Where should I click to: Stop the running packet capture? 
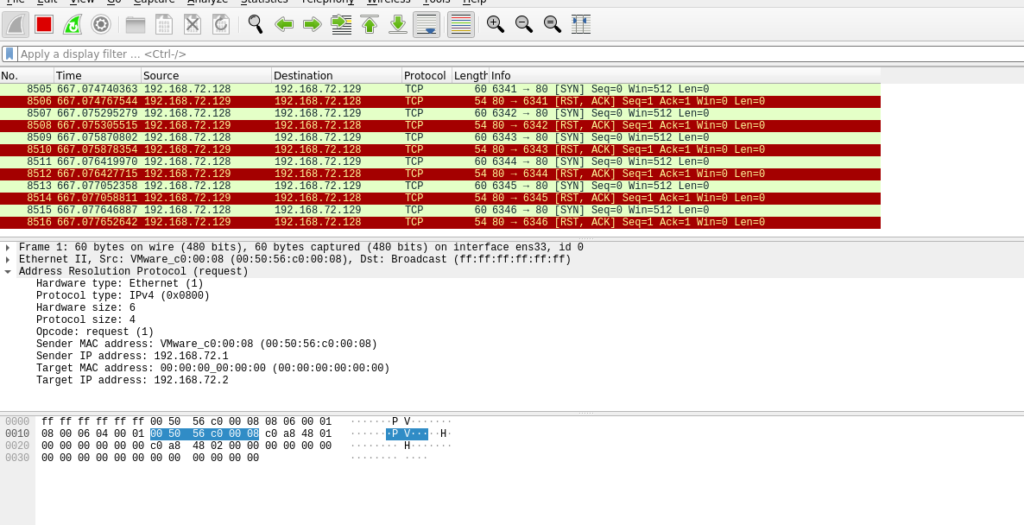[x=44, y=24]
